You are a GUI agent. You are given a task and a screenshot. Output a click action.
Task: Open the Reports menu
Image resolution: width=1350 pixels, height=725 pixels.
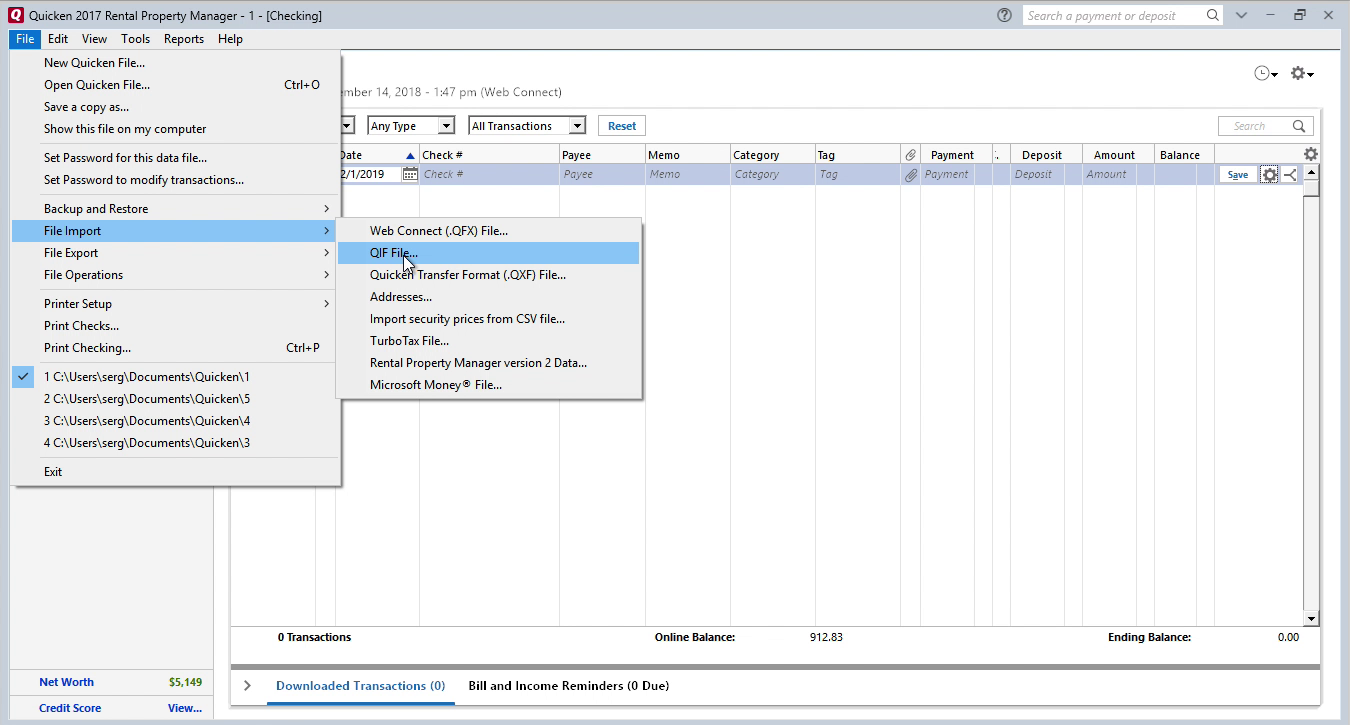pos(184,39)
